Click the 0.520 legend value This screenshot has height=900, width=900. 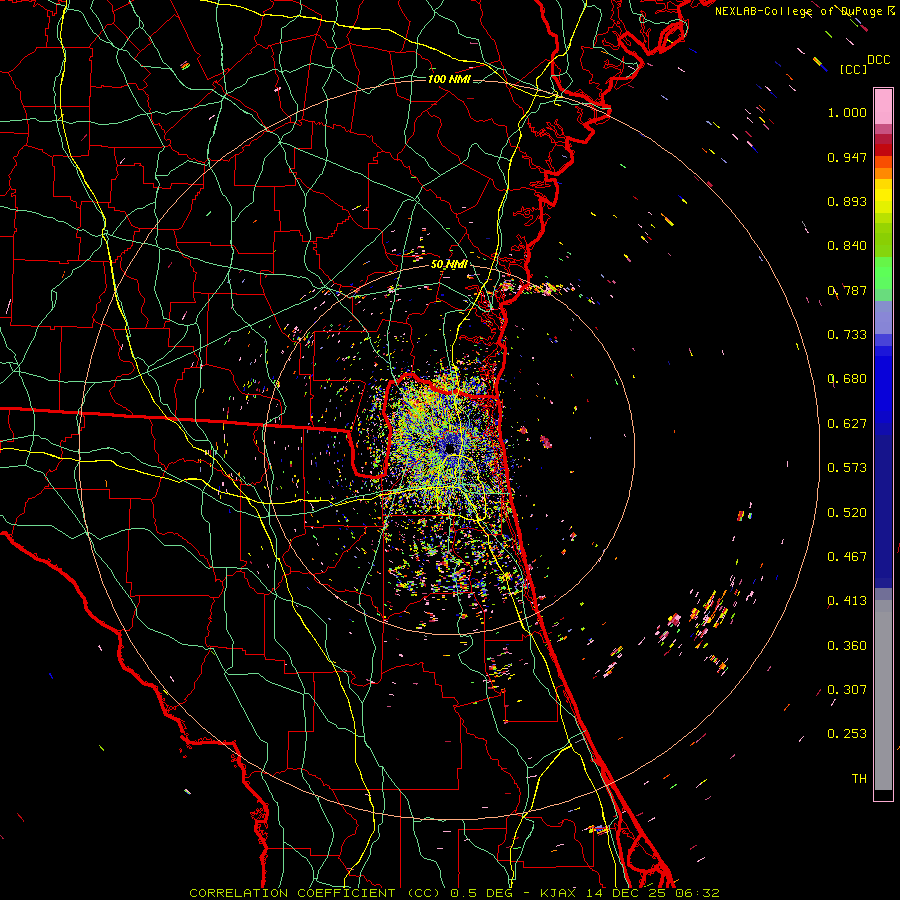(x=847, y=513)
